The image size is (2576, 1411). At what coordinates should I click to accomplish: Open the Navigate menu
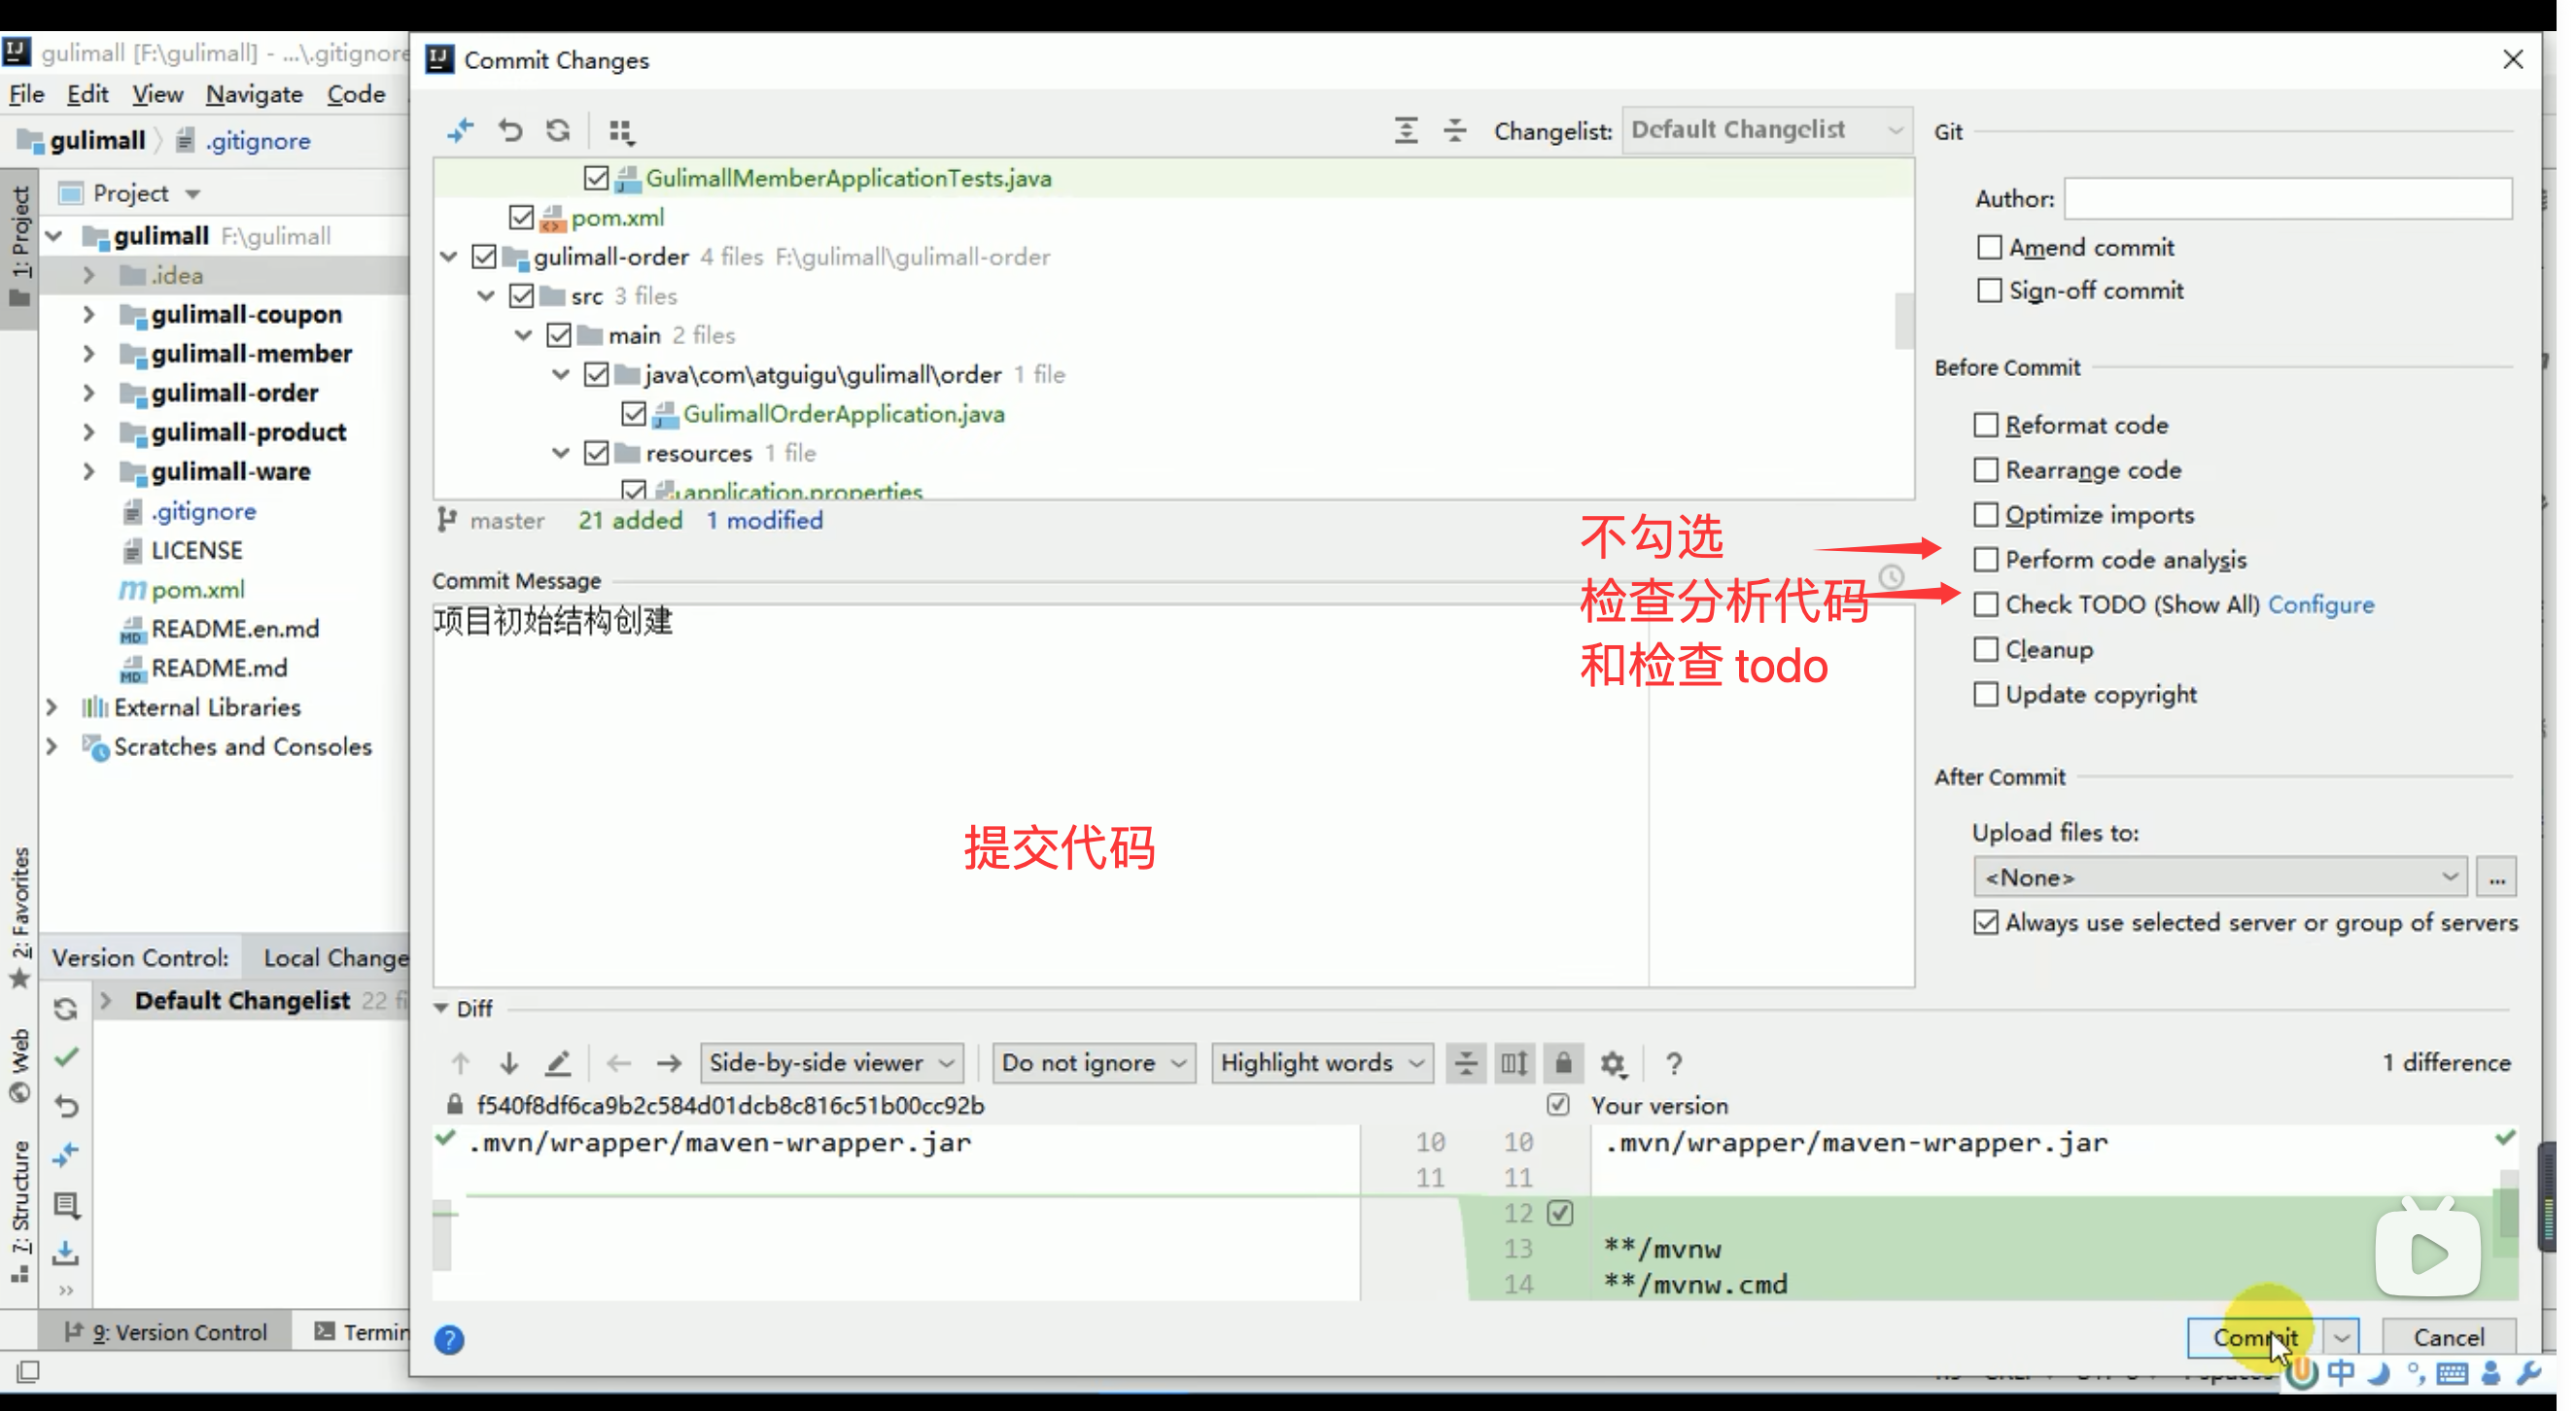(x=254, y=94)
